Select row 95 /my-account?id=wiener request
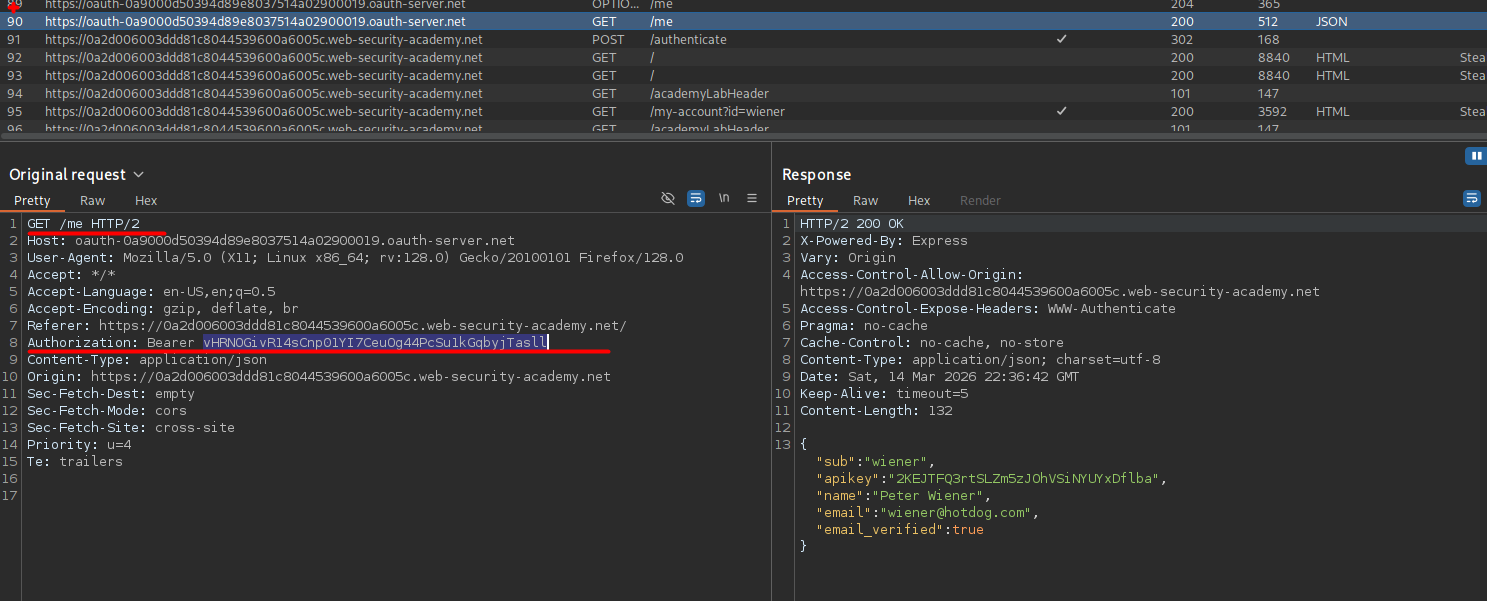1487x601 pixels. pyautogui.click(x=717, y=112)
